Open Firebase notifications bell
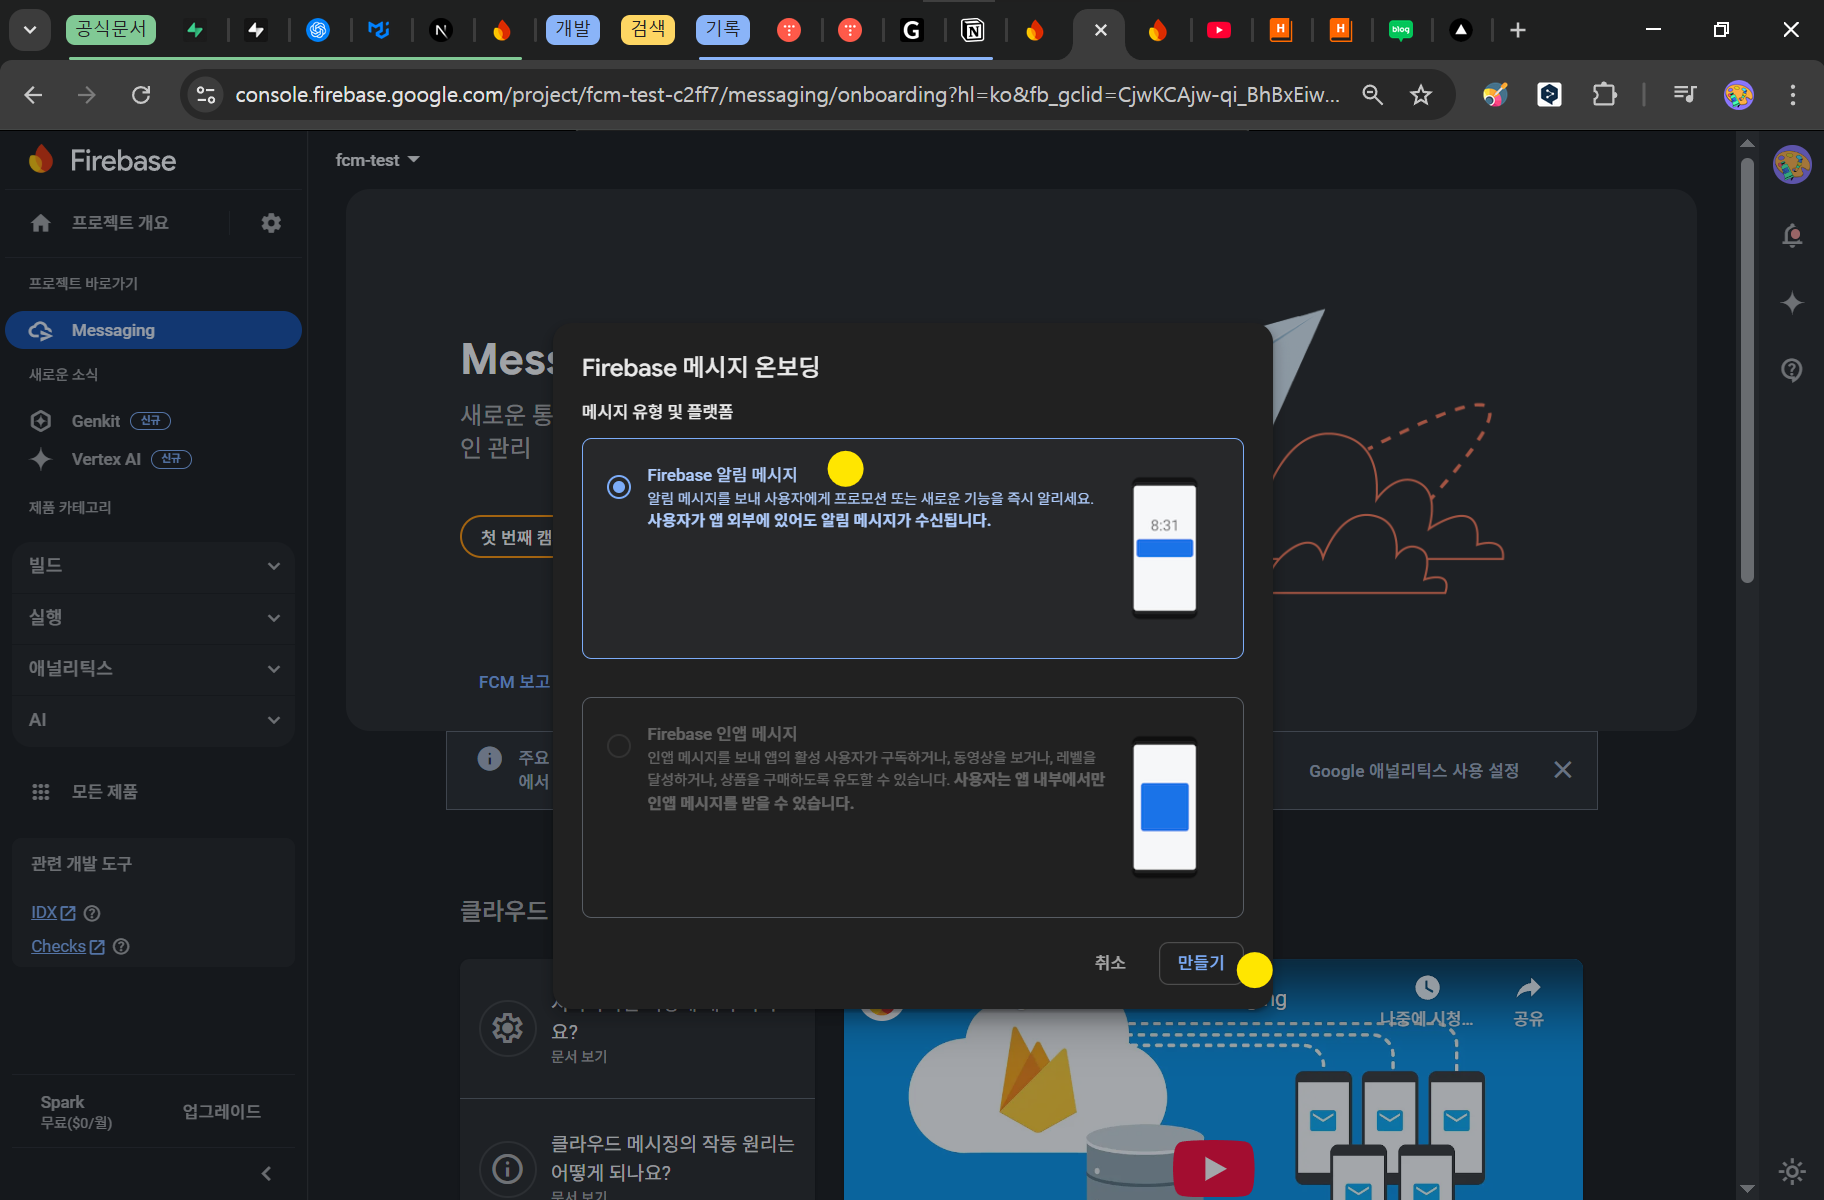 [x=1792, y=236]
